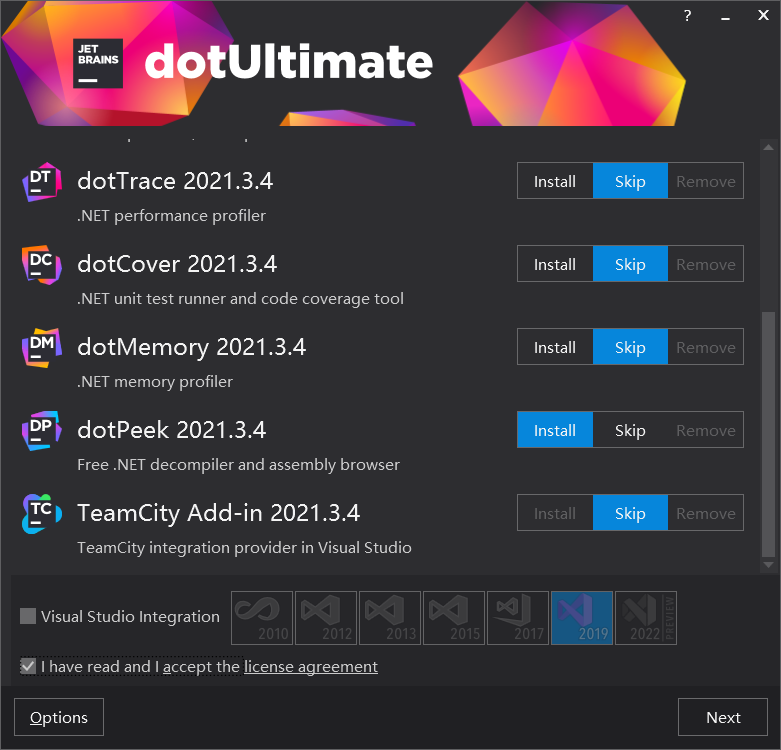Viewport: 781px width, 750px height.
Task: Set dotMemory to Skip
Action: 630,347
